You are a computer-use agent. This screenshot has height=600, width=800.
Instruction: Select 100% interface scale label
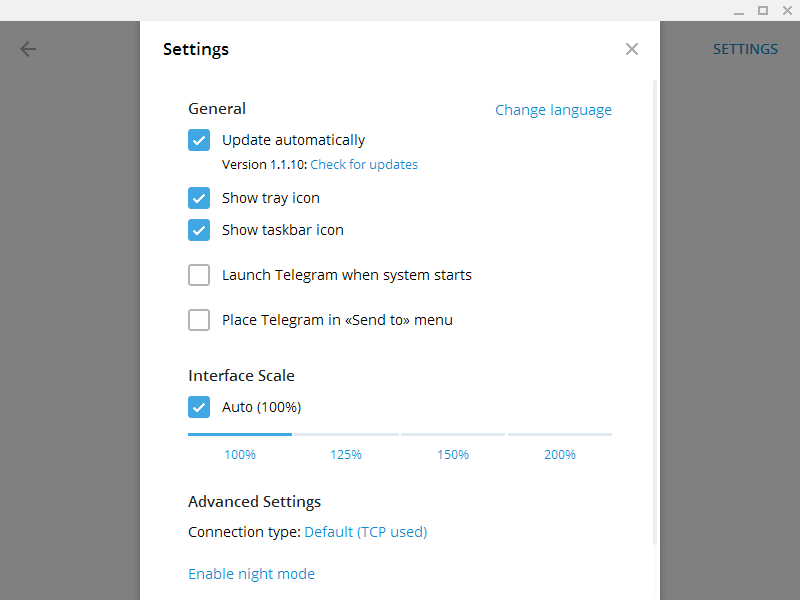240,455
